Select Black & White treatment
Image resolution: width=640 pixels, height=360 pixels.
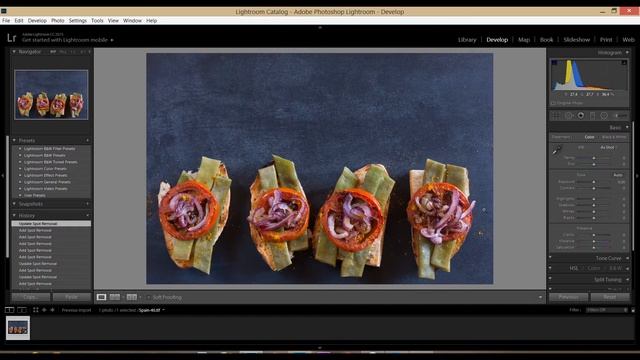pos(614,137)
